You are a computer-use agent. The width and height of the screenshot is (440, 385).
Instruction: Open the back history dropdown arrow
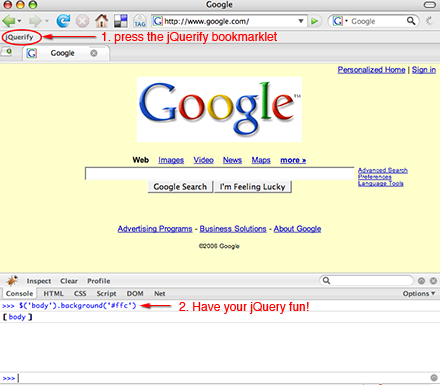pyautogui.click(x=20, y=21)
